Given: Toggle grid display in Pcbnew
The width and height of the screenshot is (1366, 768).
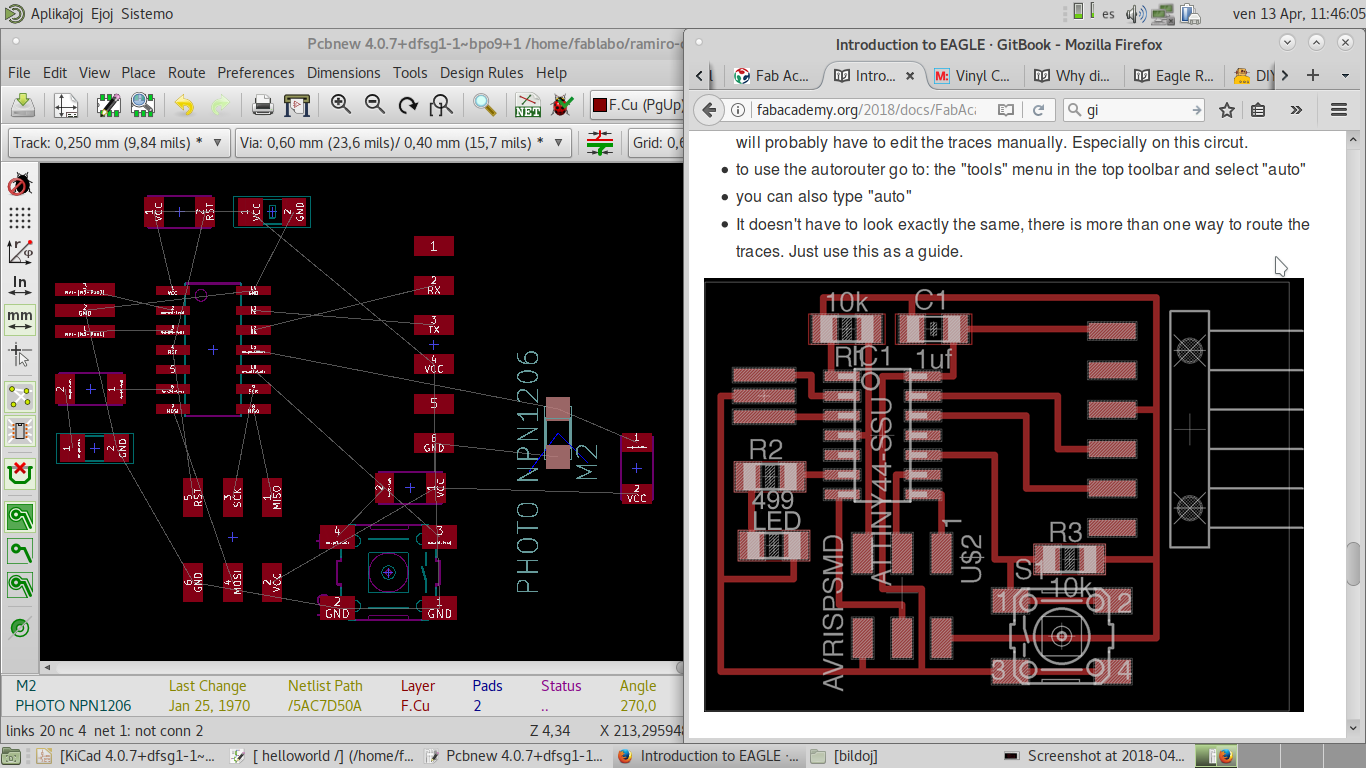Looking at the screenshot, I should [x=19, y=218].
